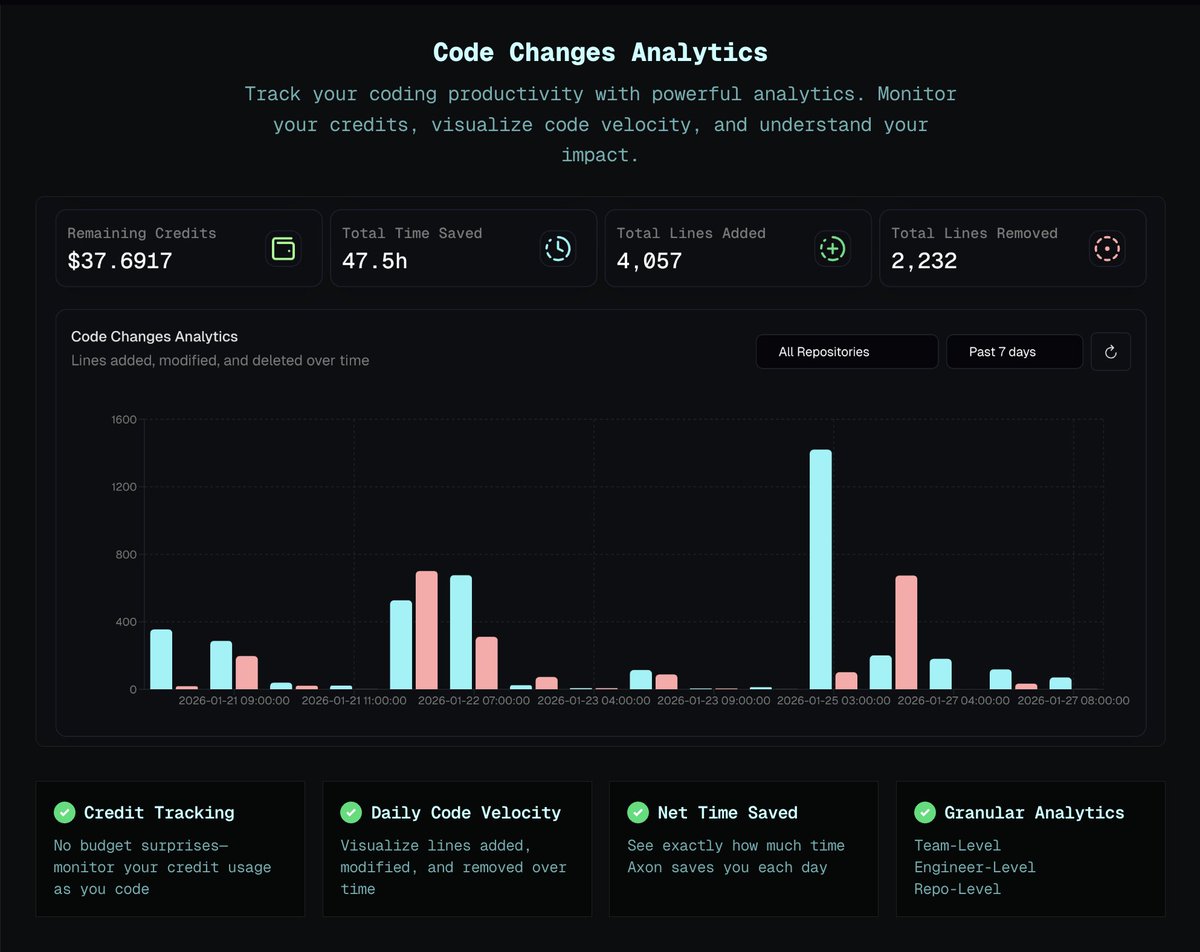The width and height of the screenshot is (1200, 952).
Task: Open the Past 7 days dropdown
Action: [1014, 351]
